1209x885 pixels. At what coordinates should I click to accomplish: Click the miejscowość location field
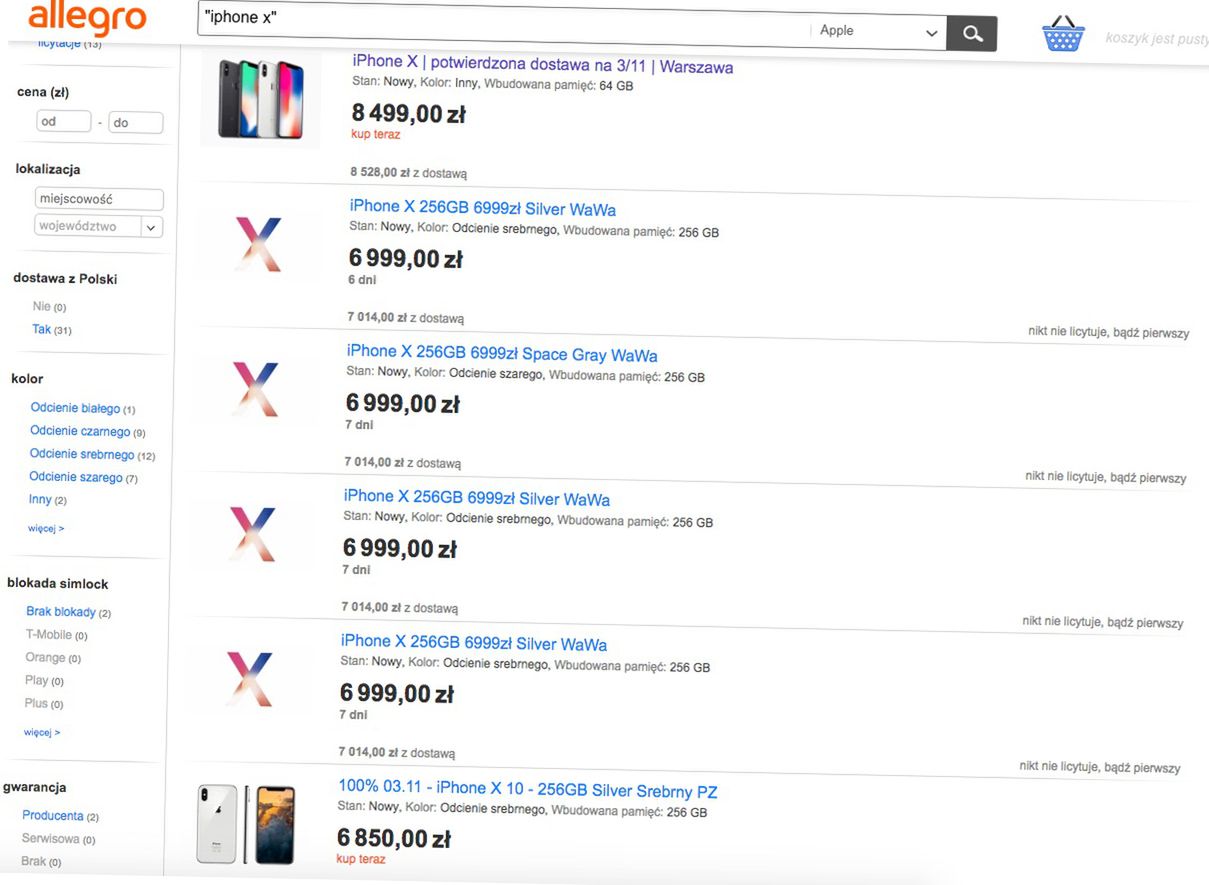click(x=98, y=199)
